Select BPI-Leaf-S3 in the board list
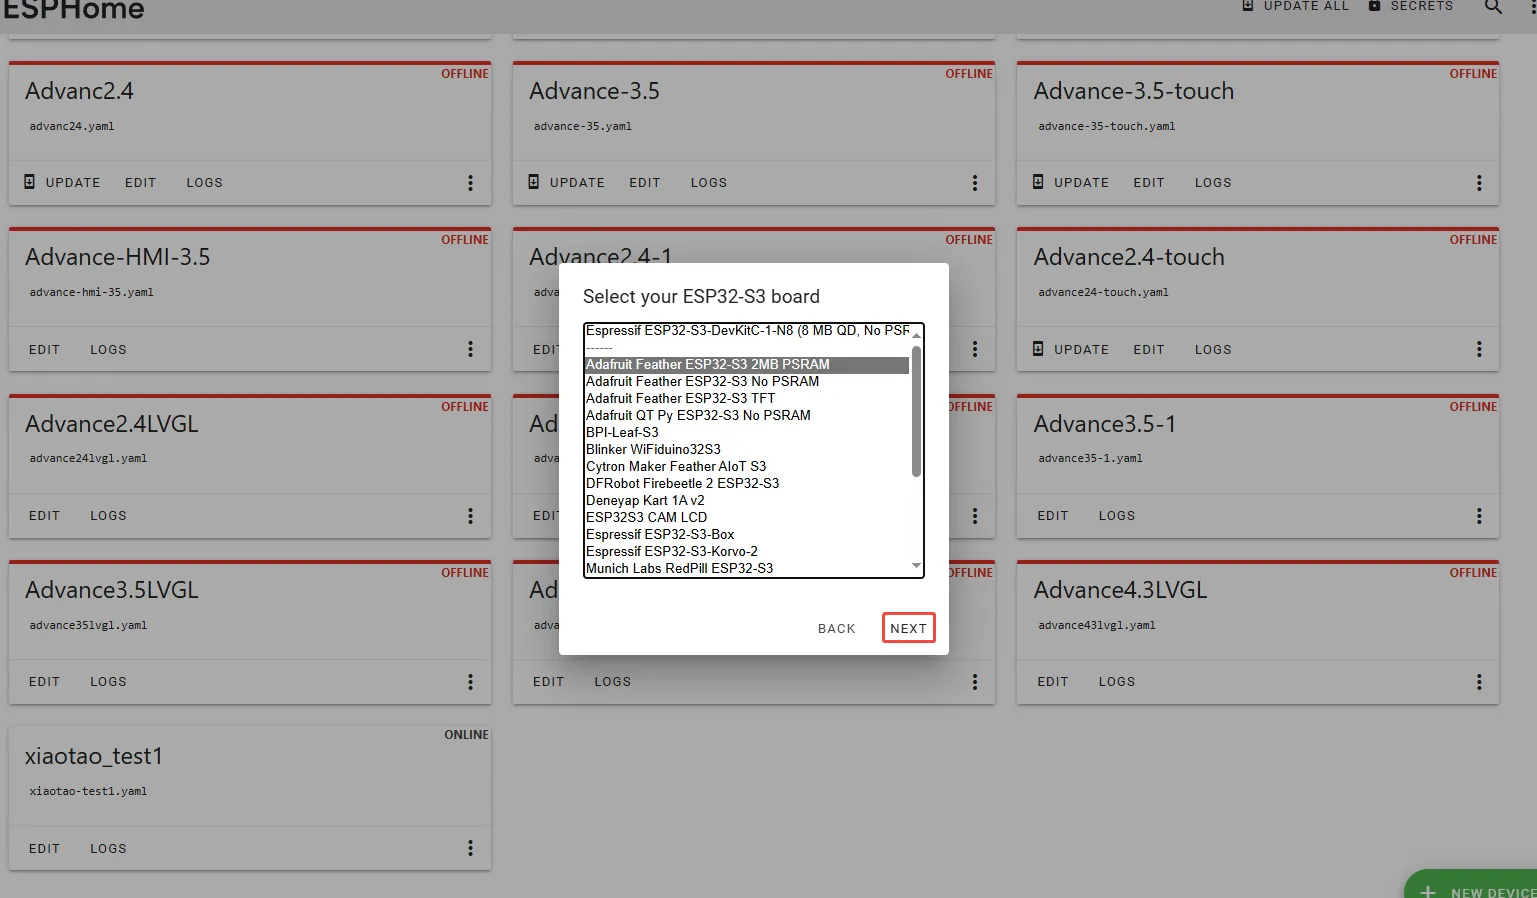 point(747,433)
